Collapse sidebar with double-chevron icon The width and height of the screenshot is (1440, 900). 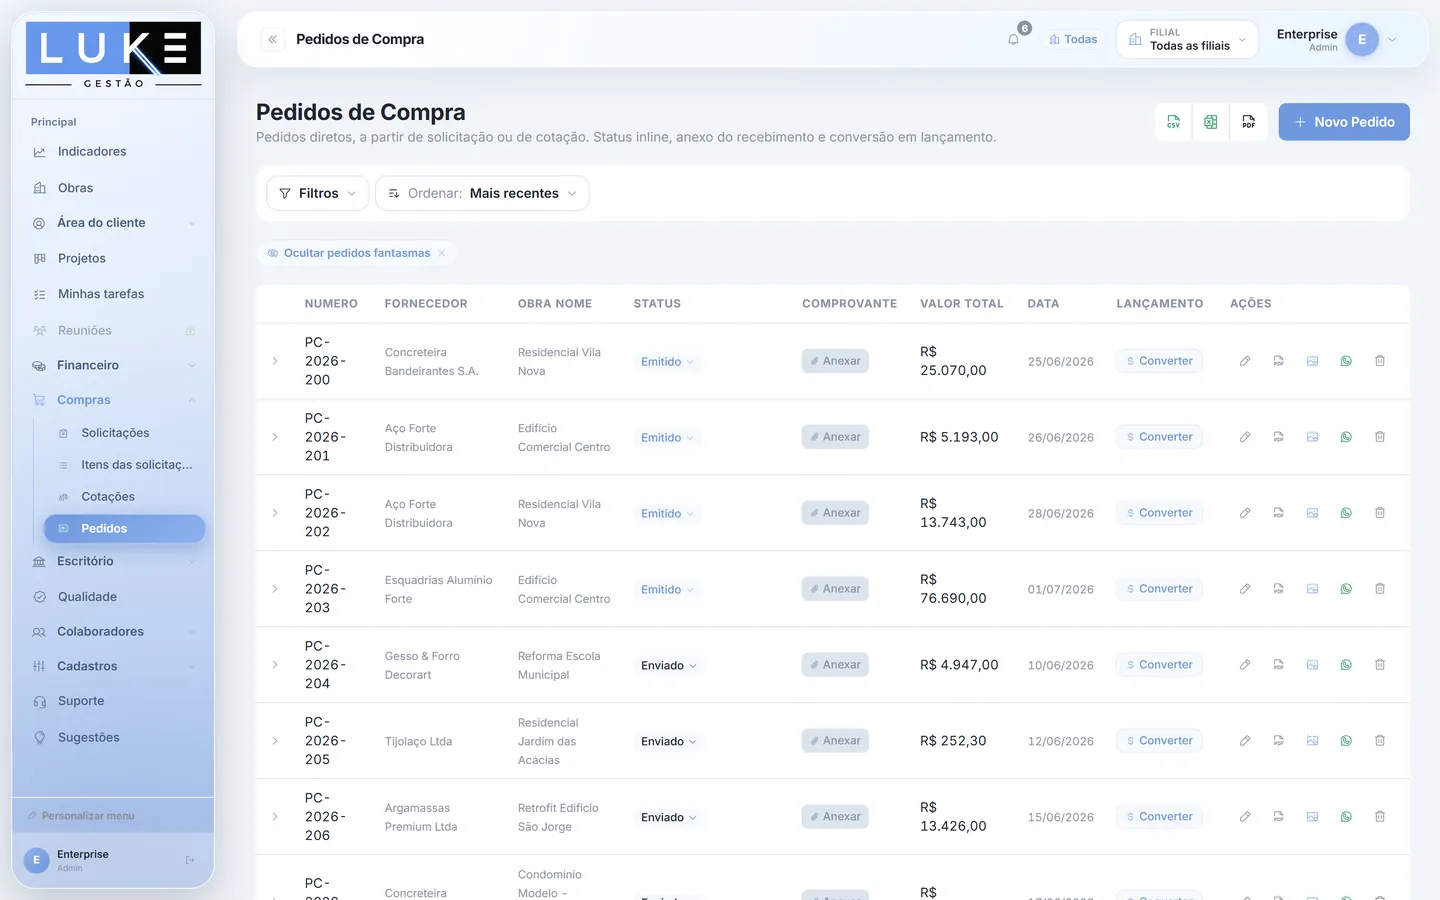272,39
